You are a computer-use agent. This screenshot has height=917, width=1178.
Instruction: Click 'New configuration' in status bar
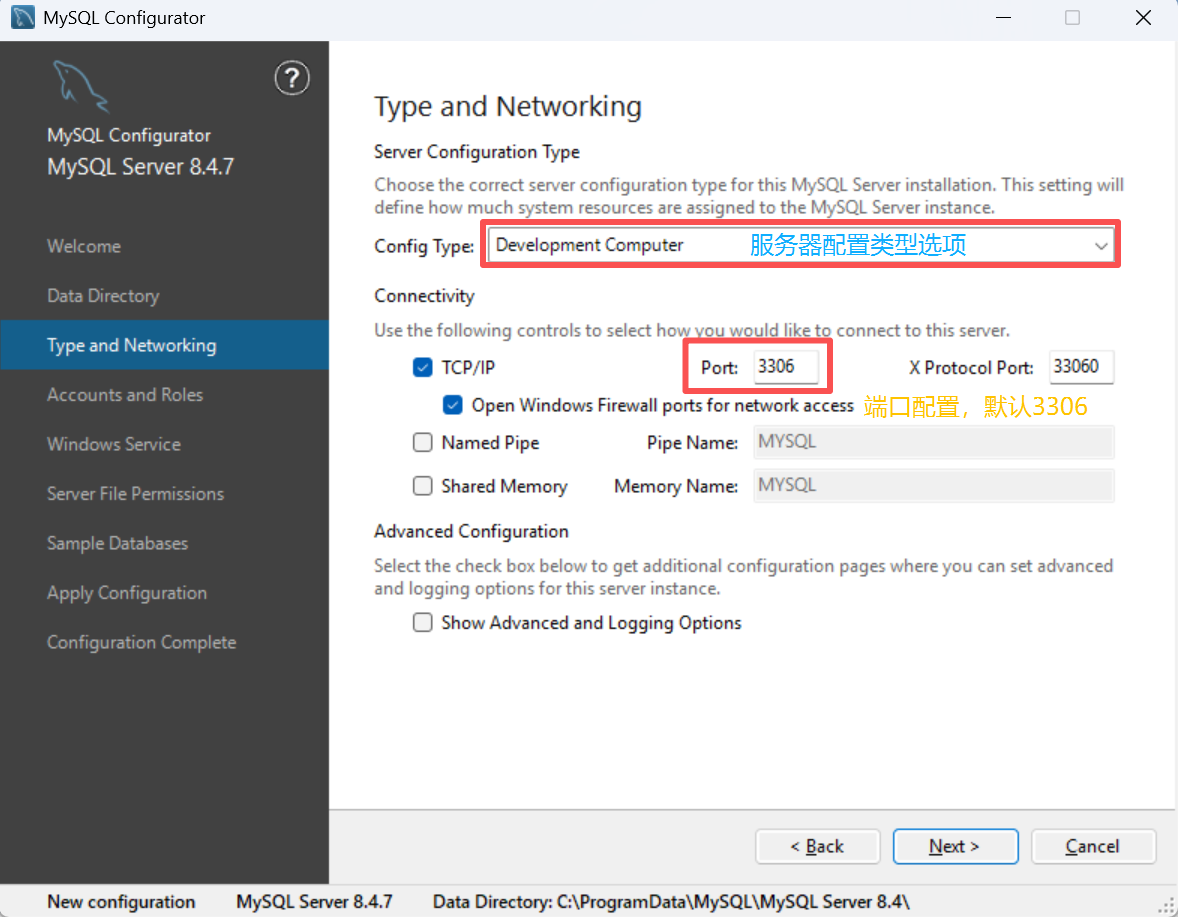[x=121, y=901]
